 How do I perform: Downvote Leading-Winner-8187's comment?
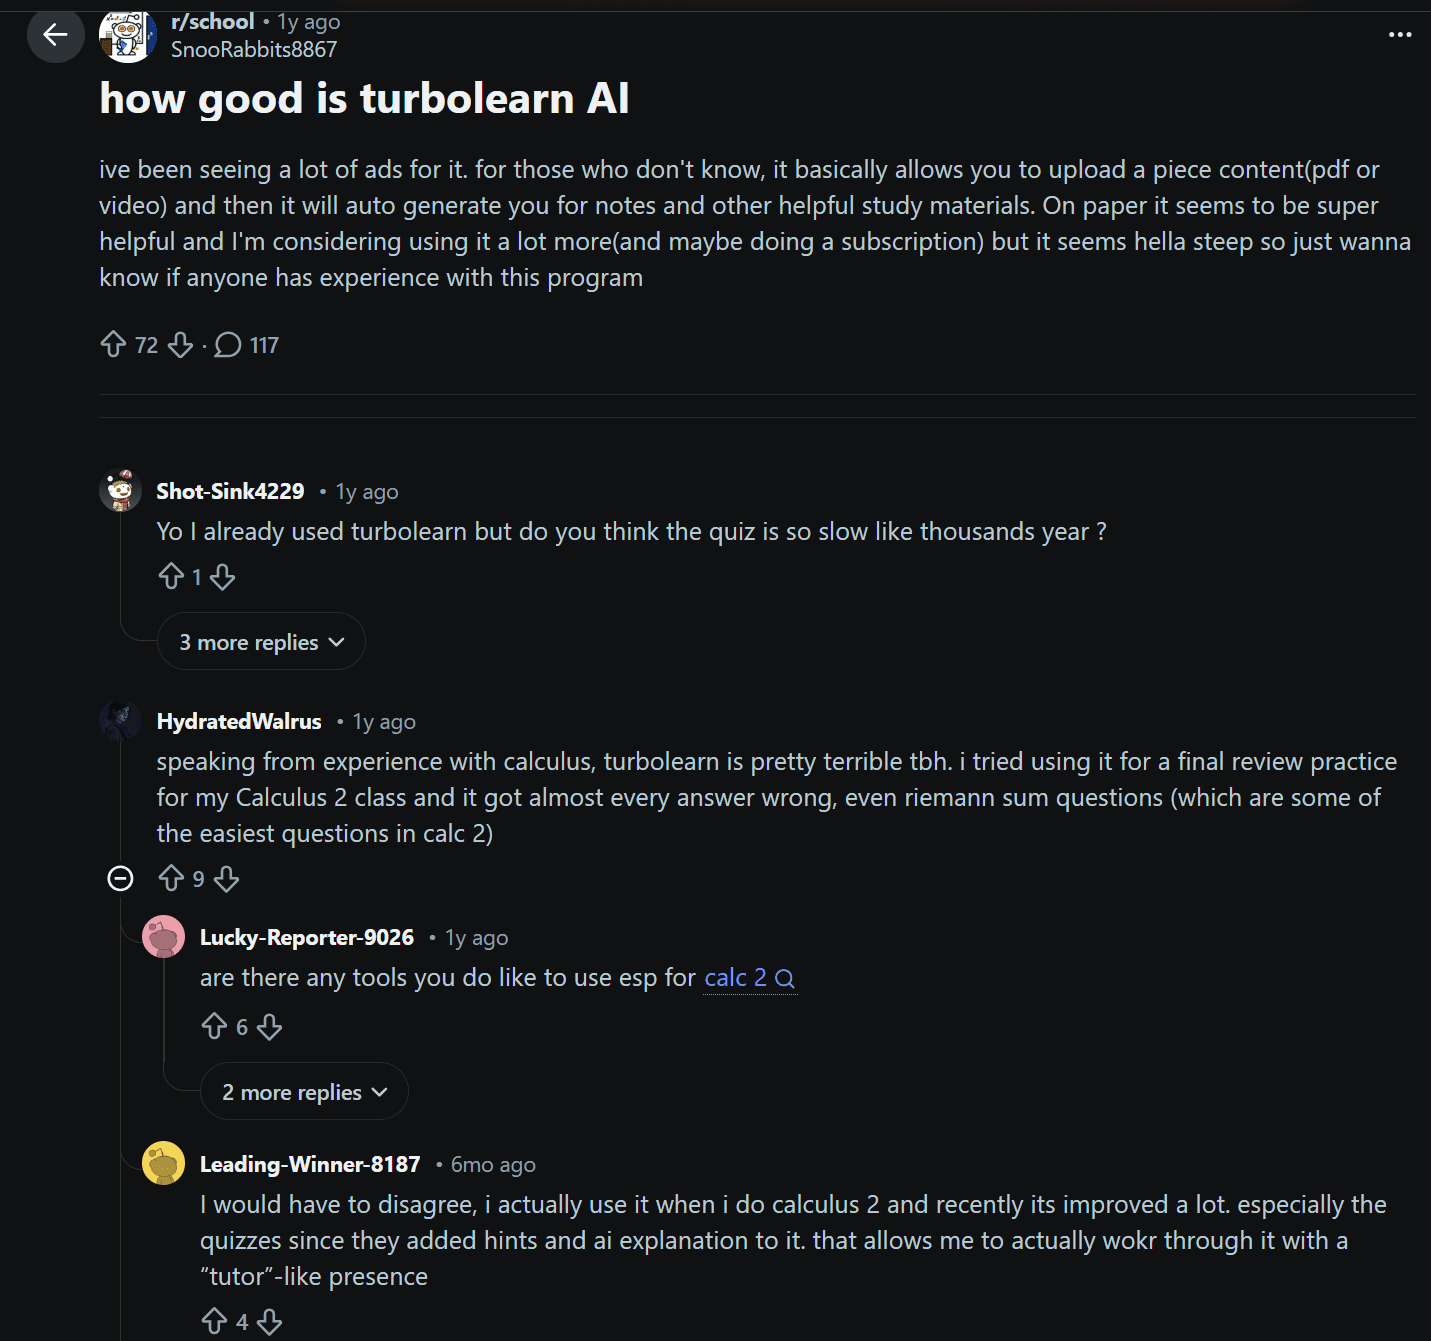coord(268,1321)
